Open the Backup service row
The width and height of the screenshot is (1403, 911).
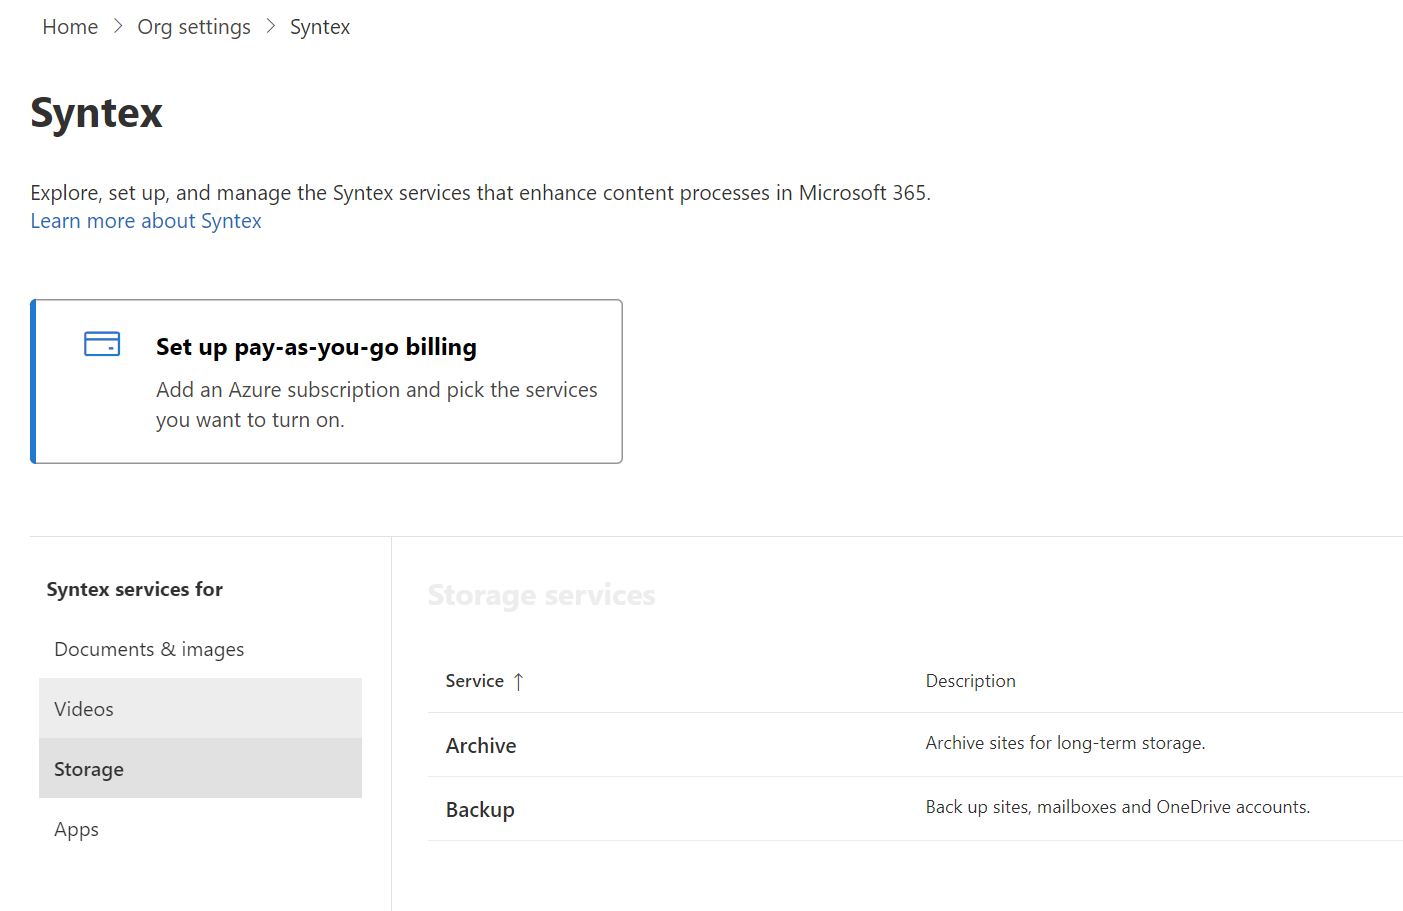click(915, 809)
